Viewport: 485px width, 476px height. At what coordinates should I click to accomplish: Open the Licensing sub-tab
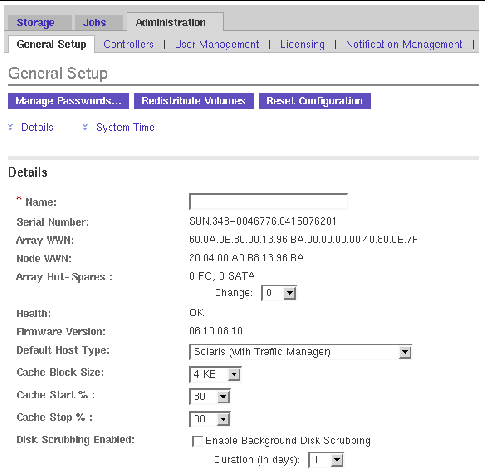(302, 44)
